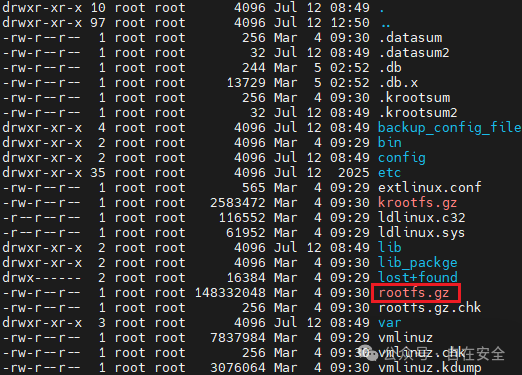This screenshot has width=522, height=375.
Task: Click the 3076064 file size value
Action: (x=238, y=368)
